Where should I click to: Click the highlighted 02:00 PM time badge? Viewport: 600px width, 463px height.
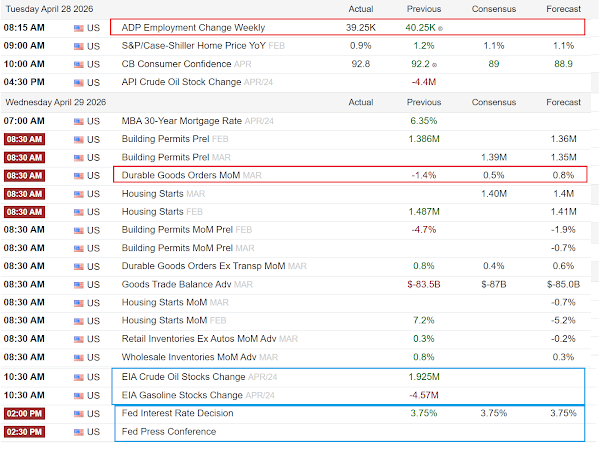point(24,414)
